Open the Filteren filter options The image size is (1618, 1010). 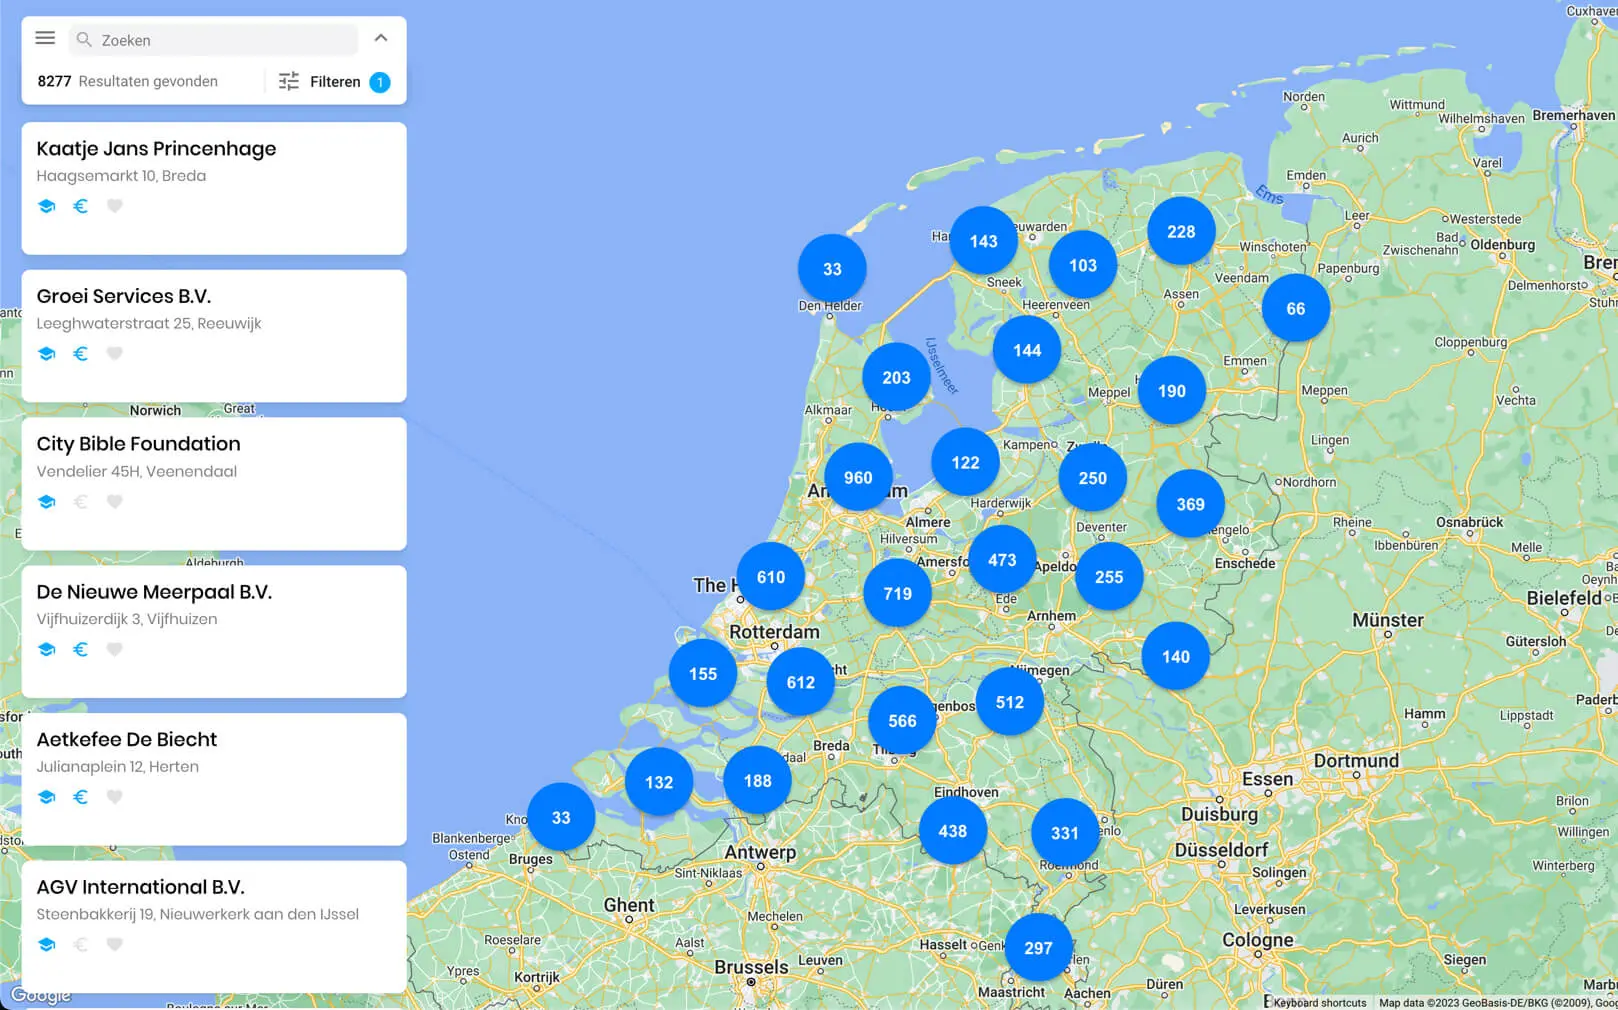(320, 82)
